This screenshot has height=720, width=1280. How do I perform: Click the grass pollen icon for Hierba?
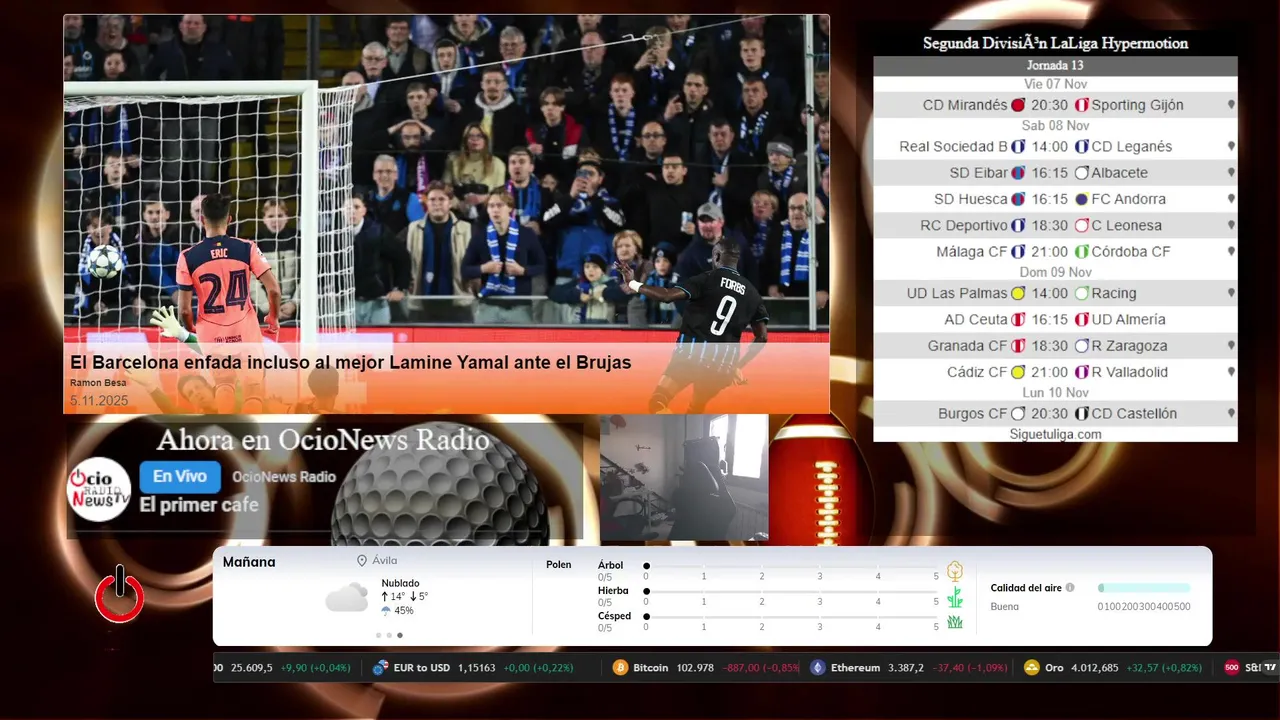(955, 597)
